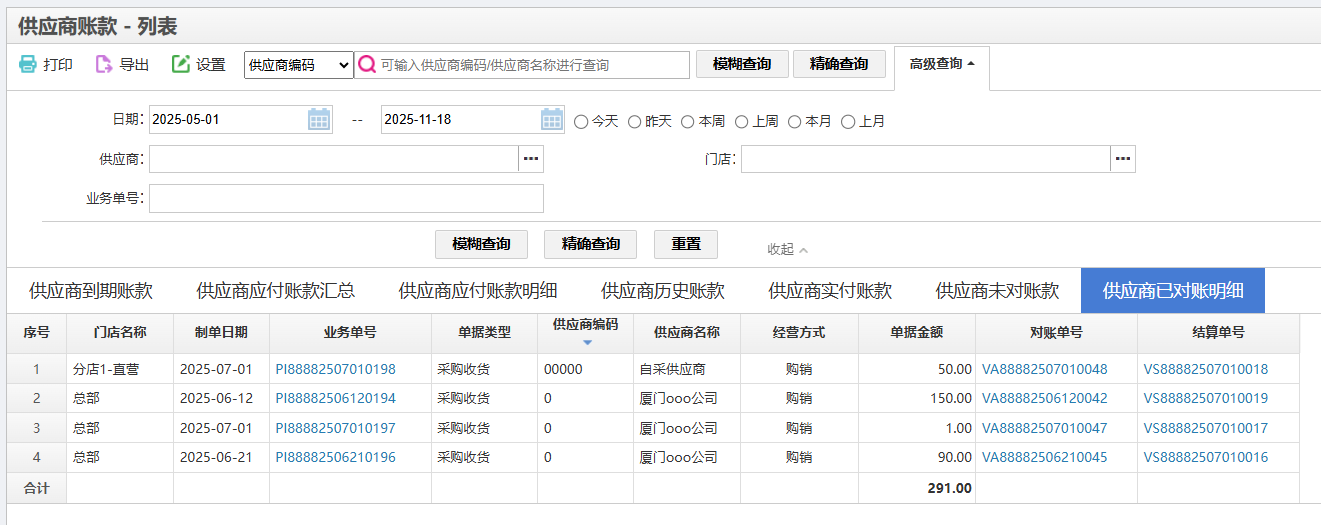
Task: Switch to 供应商未对账款 tab
Action: tap(997, 291)
